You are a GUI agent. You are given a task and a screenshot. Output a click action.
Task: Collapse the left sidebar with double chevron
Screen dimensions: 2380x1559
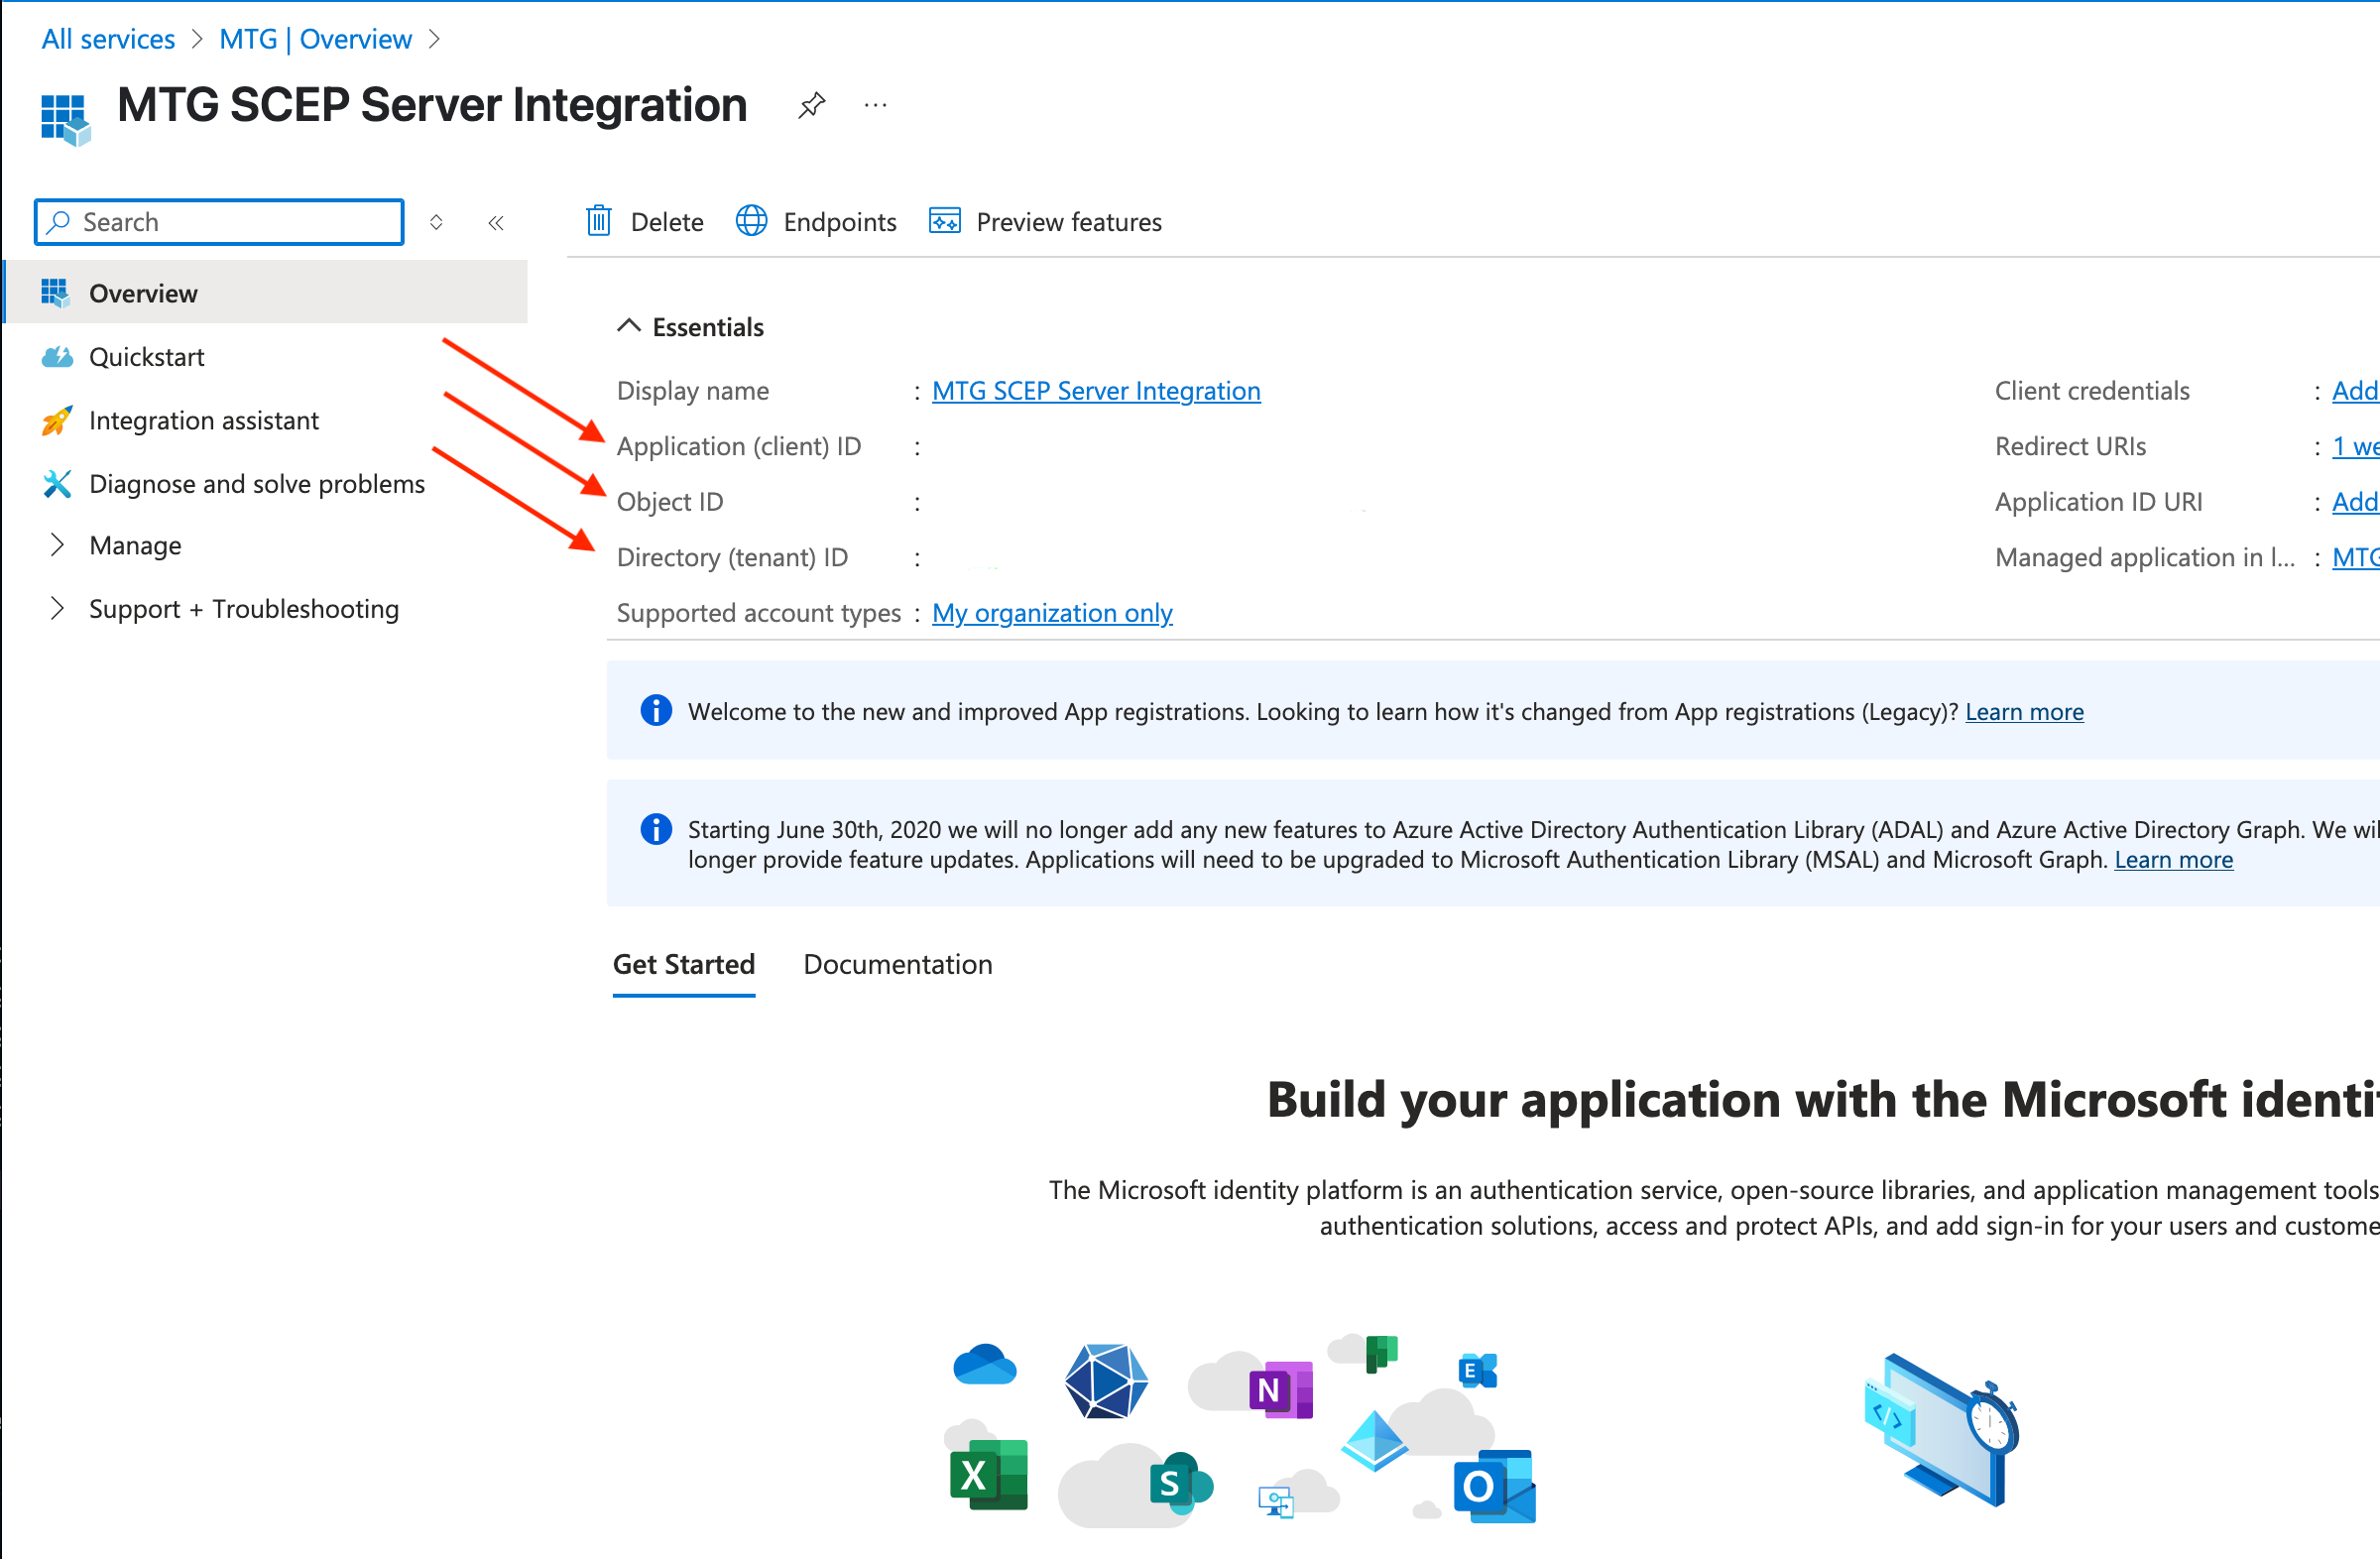pyautogui.click(x=496, y=222)
